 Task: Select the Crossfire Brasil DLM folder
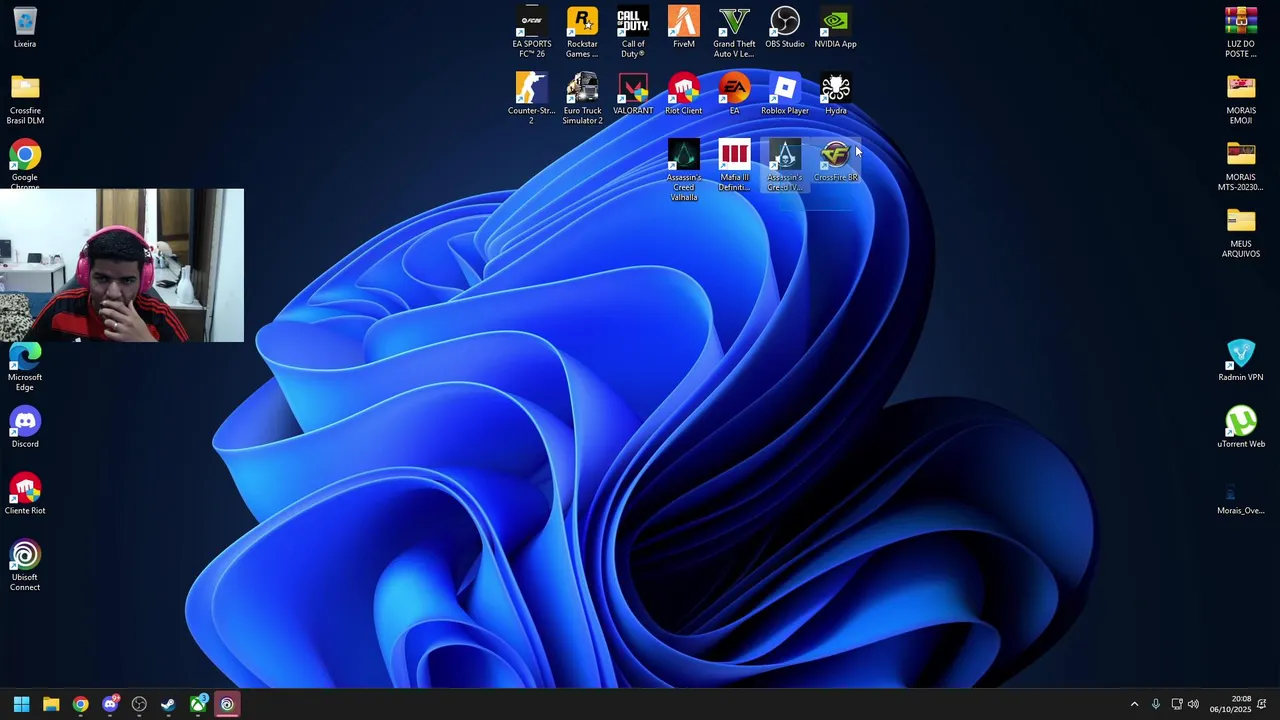pyautogui.click(x=25, y=99)
